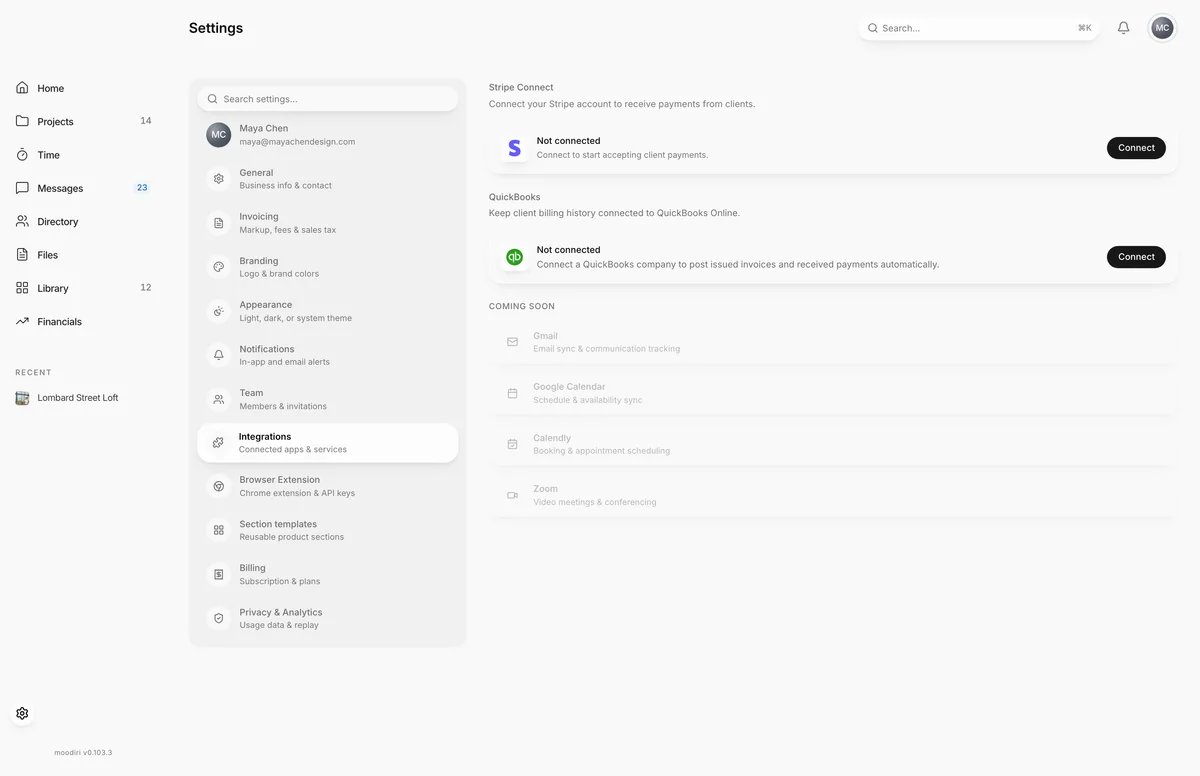Click the Team members icon
This screenshot has height=776, width=1200.
tap(219, 399)
